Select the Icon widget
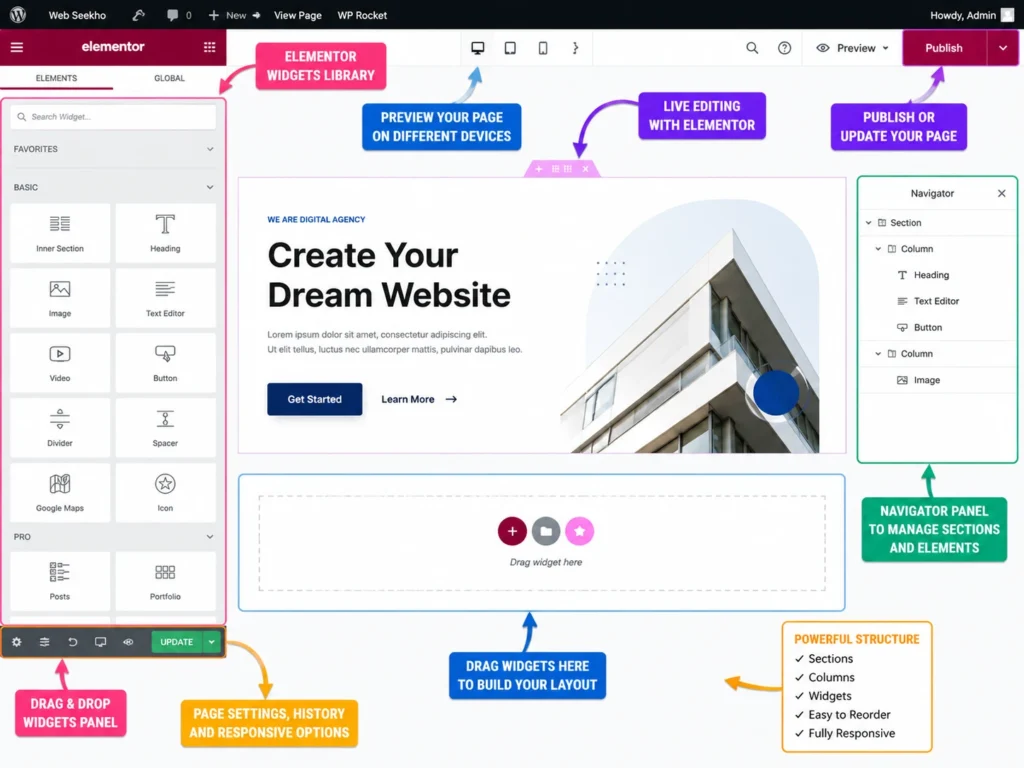Viewport: 1024px width, 768px height. click(165, 492)
